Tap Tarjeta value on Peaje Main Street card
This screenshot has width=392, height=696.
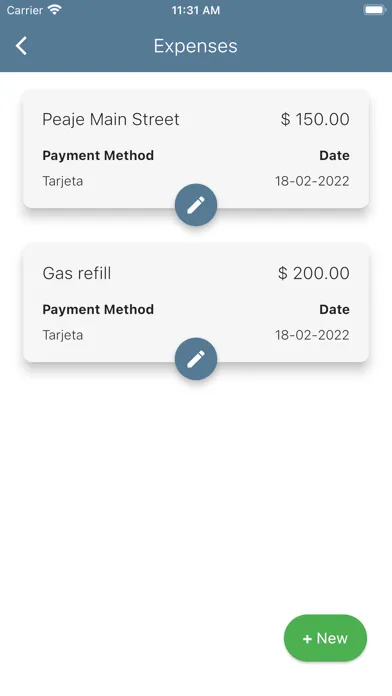point(63,182)
